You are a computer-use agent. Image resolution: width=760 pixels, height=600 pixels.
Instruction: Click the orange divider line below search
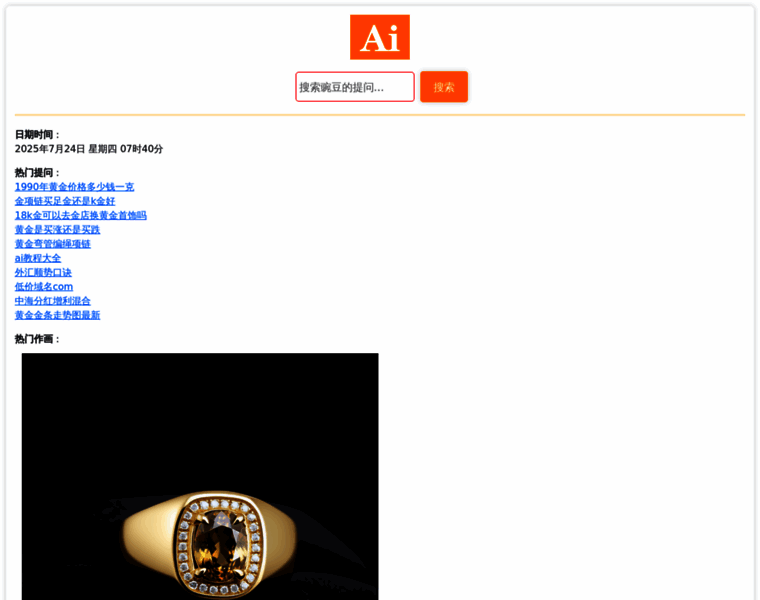(380, 115)
